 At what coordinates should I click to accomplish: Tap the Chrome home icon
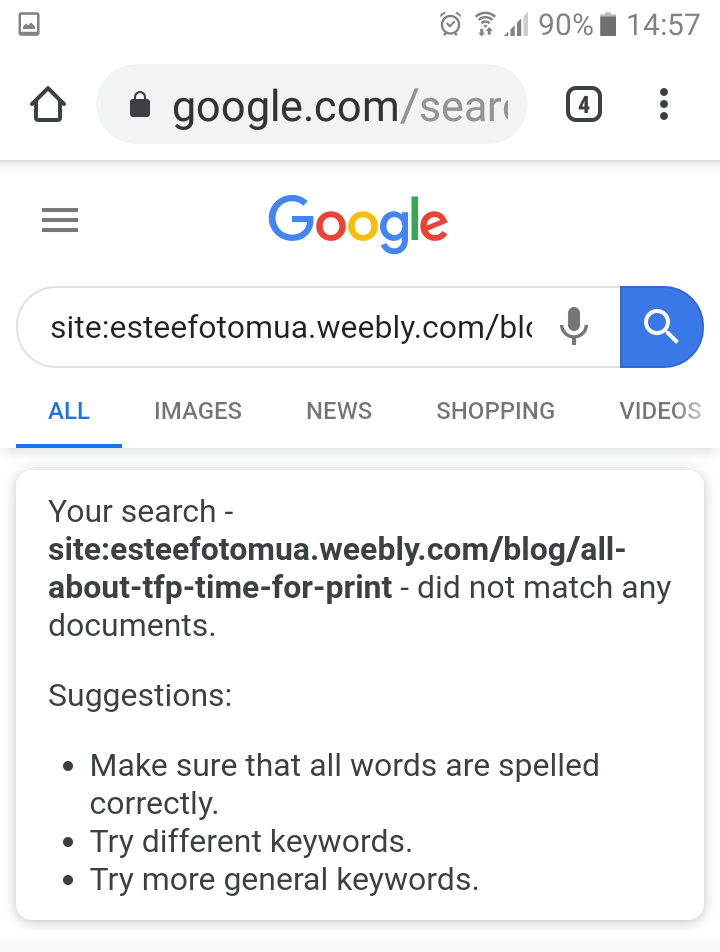point(48,104)
